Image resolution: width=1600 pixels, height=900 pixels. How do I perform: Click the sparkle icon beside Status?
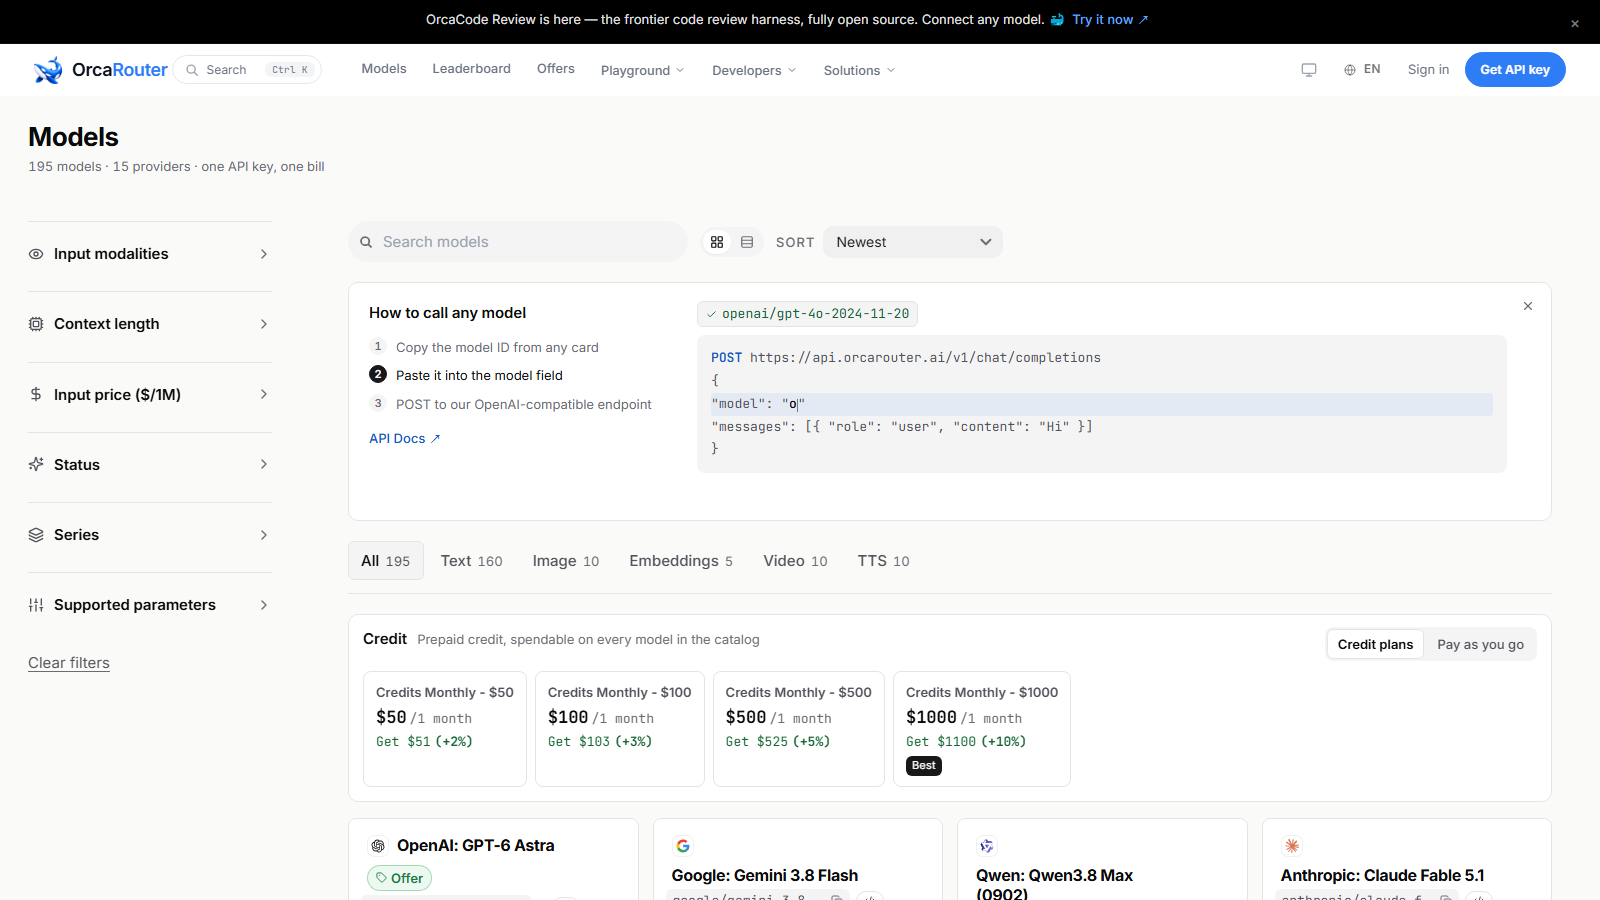pyautogui.click(x=36, y=464)
